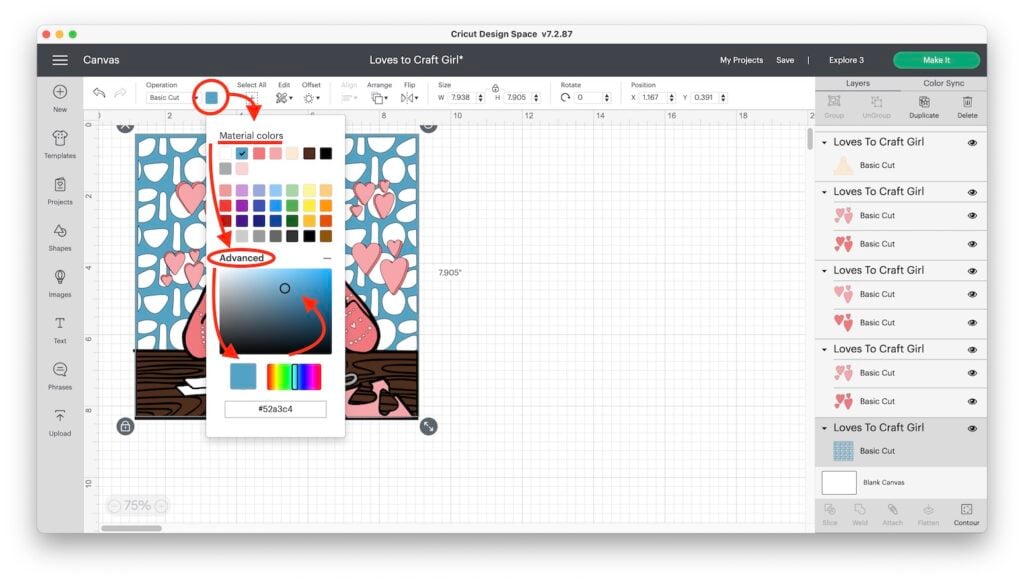Click the gray swatch under Material colors
Screen dimensions: 1024x582
225,169
